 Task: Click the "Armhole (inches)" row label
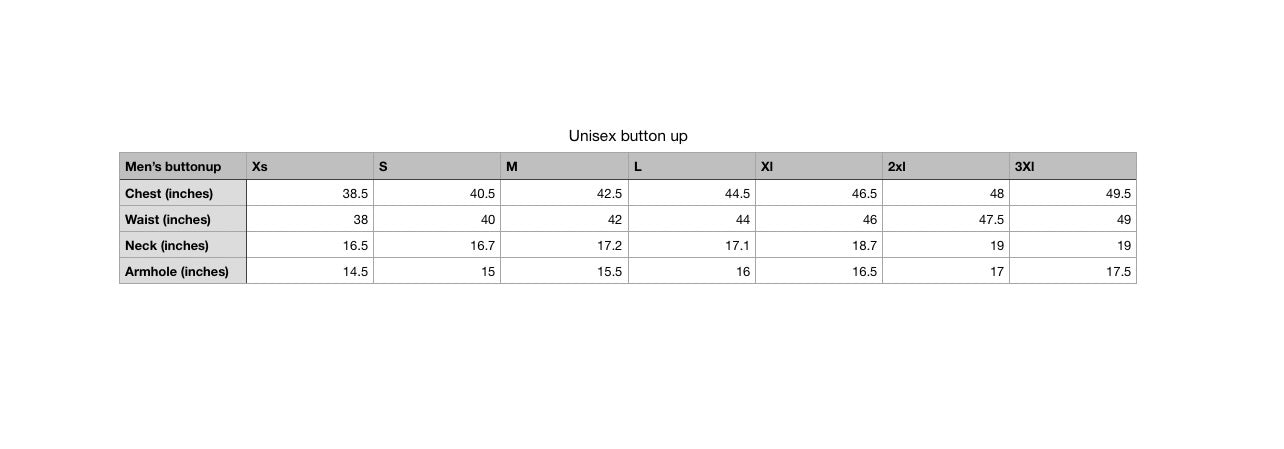177,272
